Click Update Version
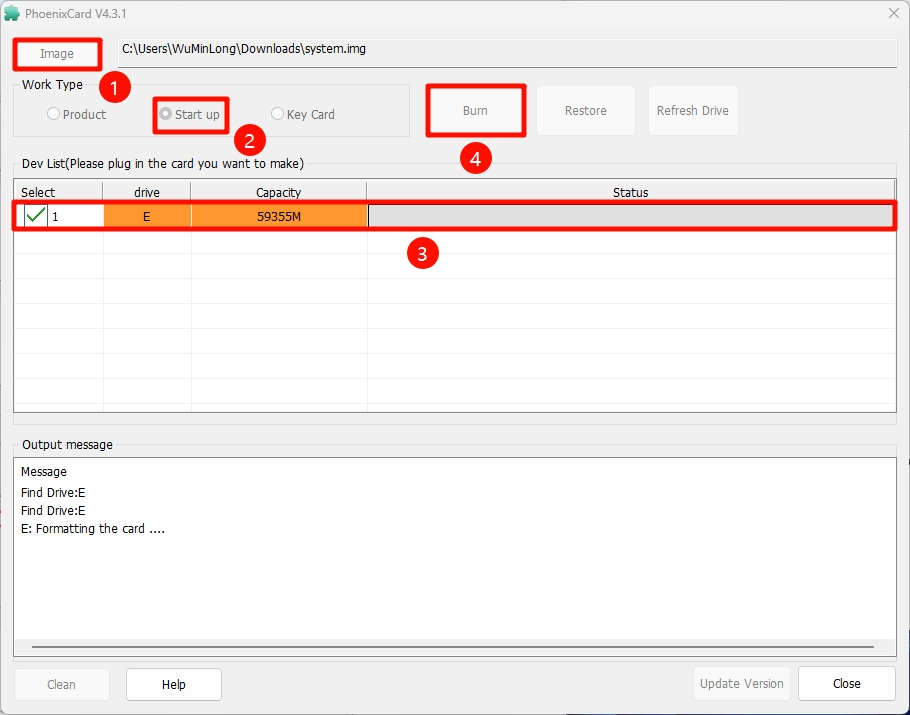910x715 pixels. point(742,683)
